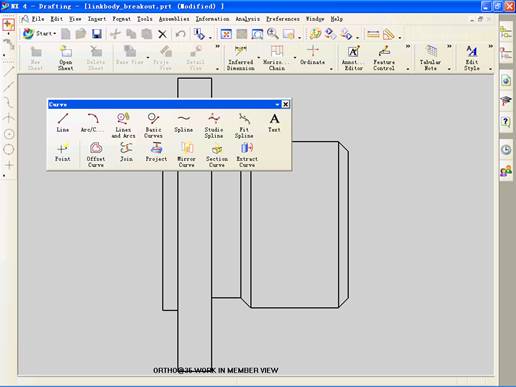This screenshot has height=387, width=516.
Task: Close the Curve floating toolbar
Action: click(286, 104)
